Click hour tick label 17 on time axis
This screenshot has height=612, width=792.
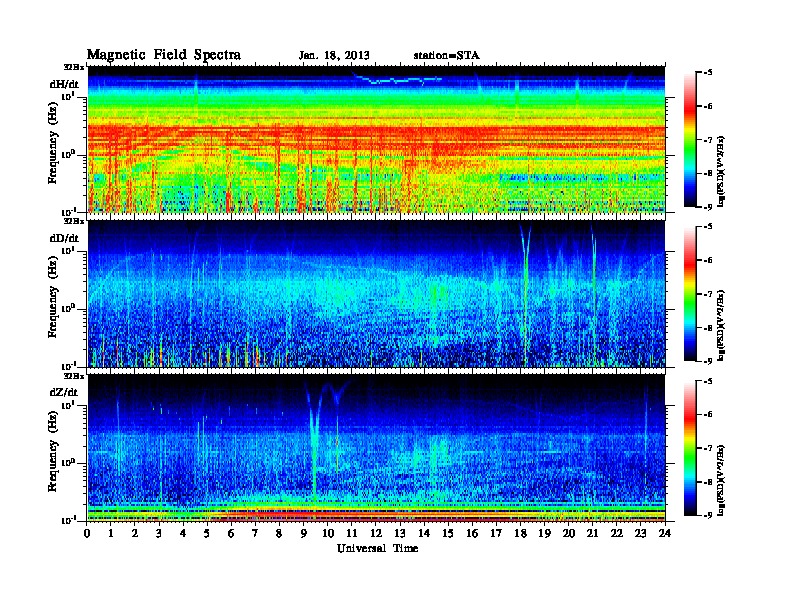(496, 533)
